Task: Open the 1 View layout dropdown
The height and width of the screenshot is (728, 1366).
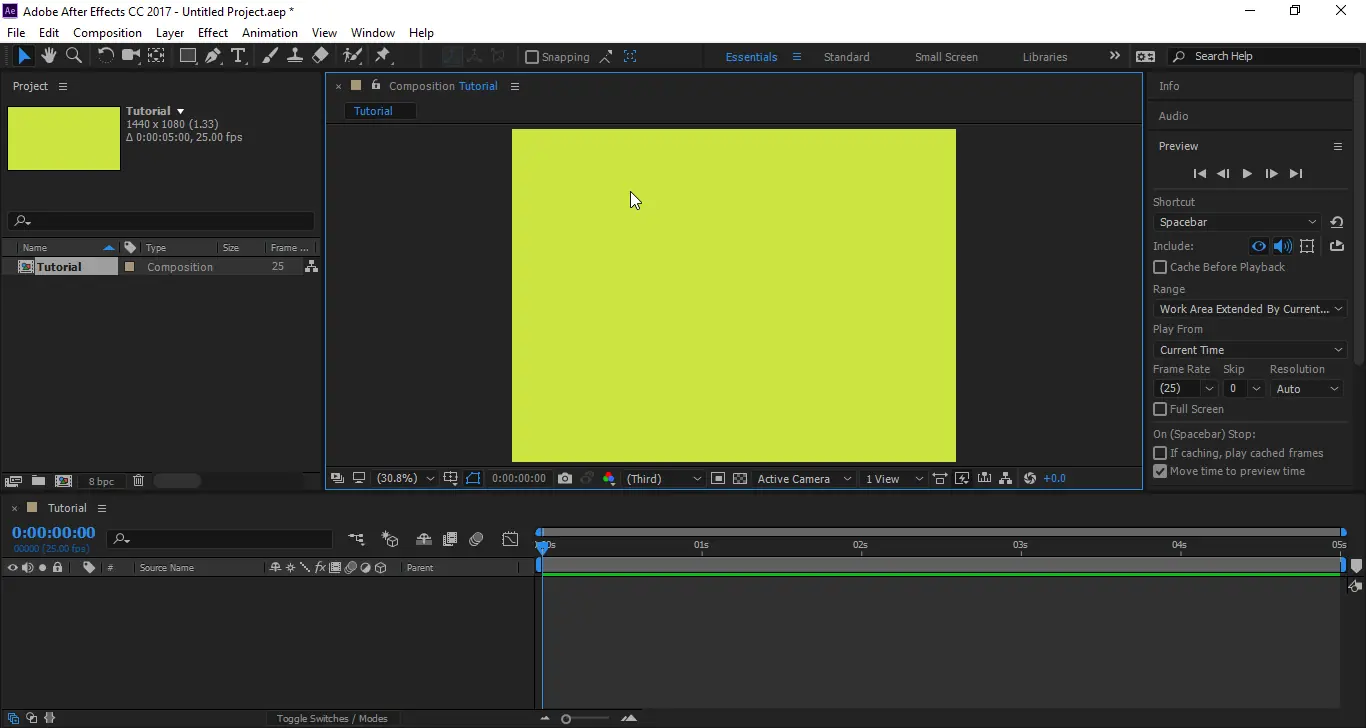Action: point(894,479)
